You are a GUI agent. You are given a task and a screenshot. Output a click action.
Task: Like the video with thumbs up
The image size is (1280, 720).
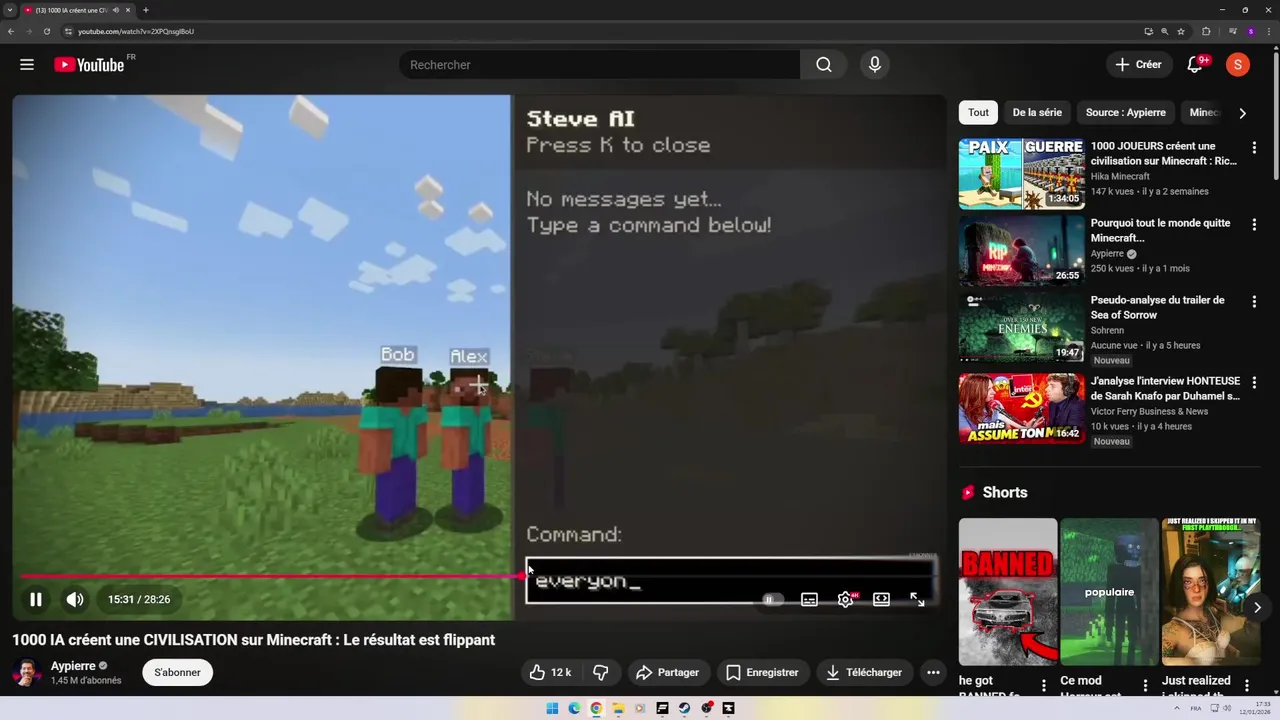coord(551,672)
